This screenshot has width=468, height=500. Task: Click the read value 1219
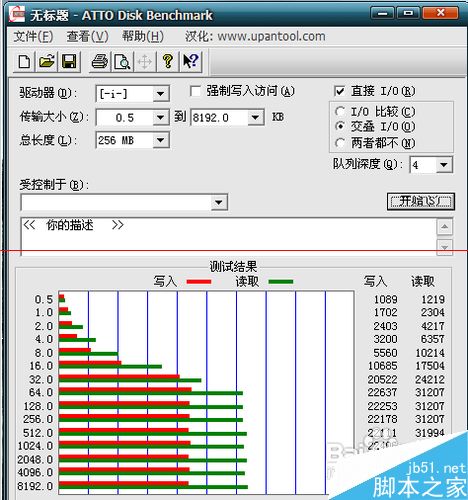pyautogui.click(x=433, y=299)
